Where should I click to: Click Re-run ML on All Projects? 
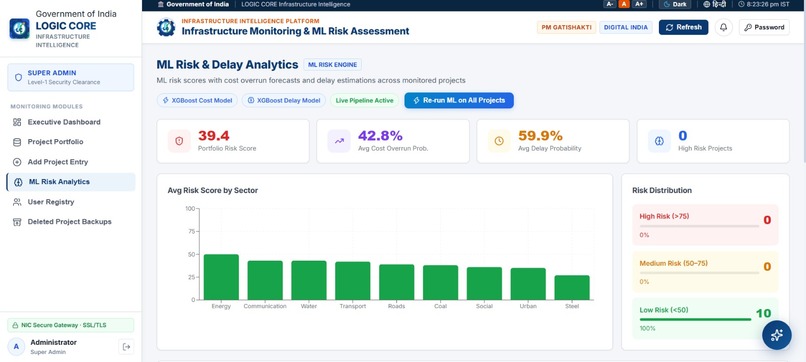pyautogui.click(x=459, y=100)
